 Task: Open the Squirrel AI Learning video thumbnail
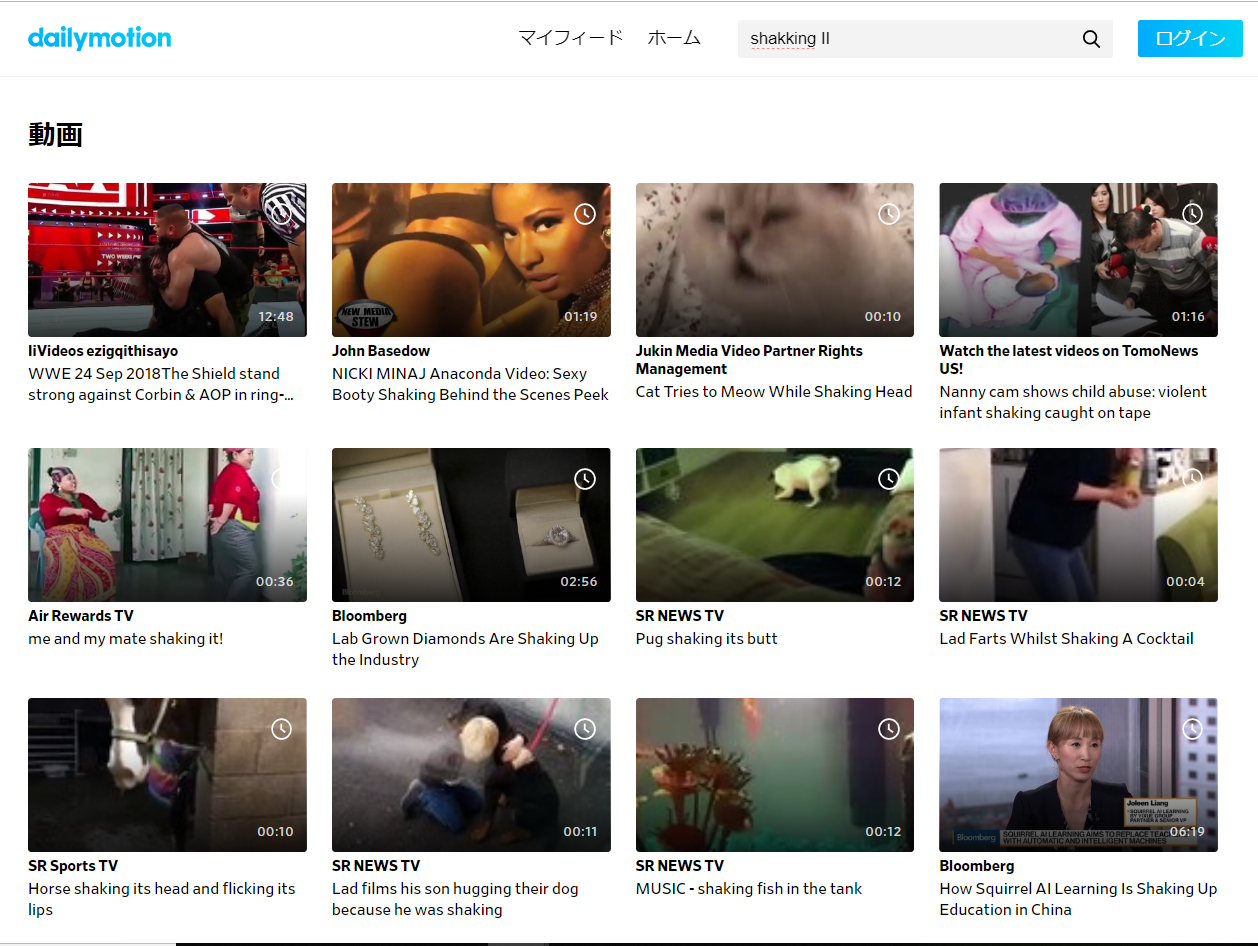pyautogui.click(x=1078, y=775)
